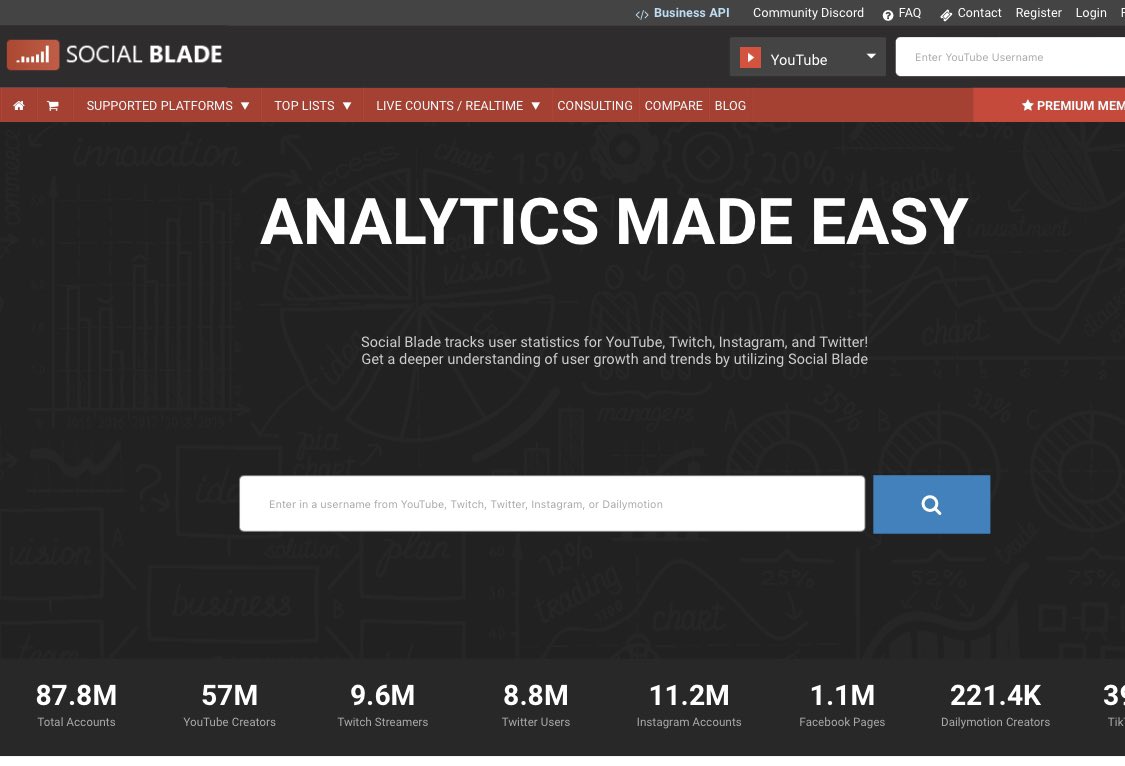Screen dimensions: 1125x766
Task: Click the YouTube Creators 57M stat
Action: pos(230,705)
